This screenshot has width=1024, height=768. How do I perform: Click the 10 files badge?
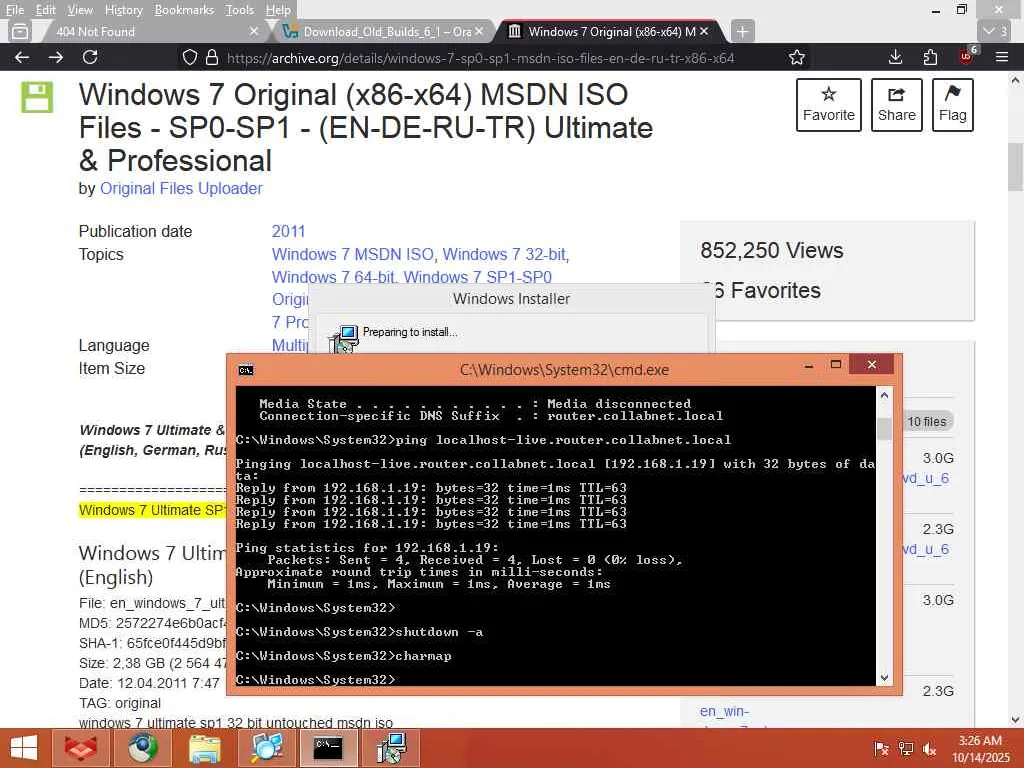coord(927,421)
